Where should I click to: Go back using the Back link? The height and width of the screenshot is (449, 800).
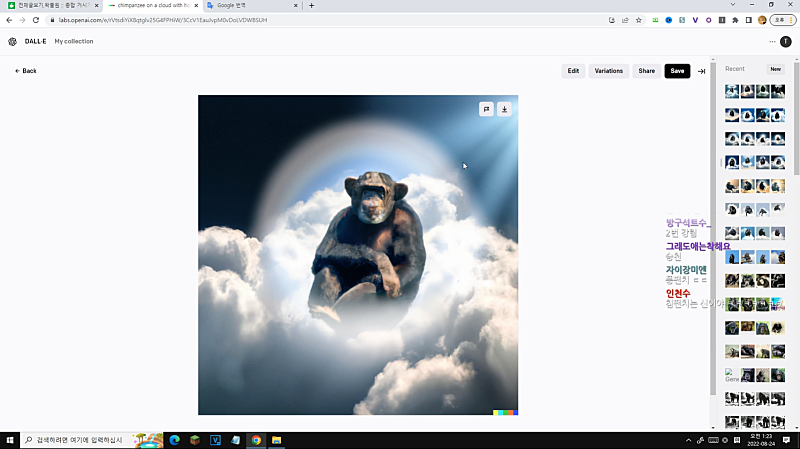pos(26,71)
